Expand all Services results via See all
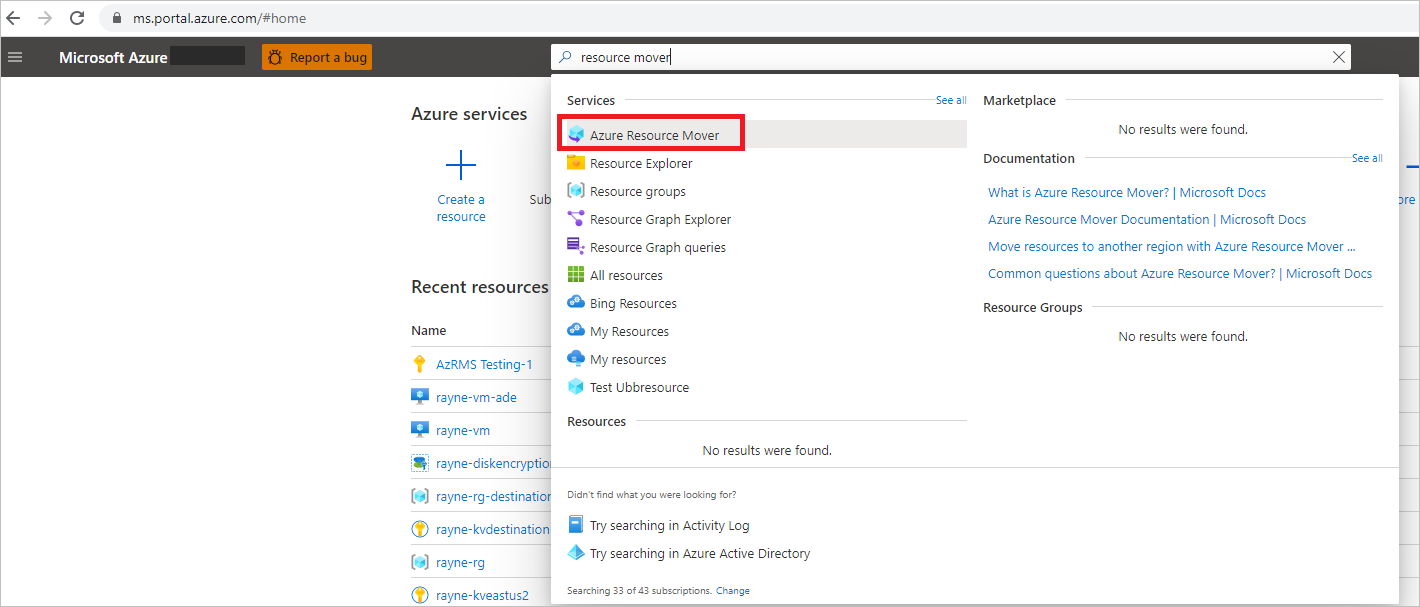1420x607 pixels. coord(950,100)
